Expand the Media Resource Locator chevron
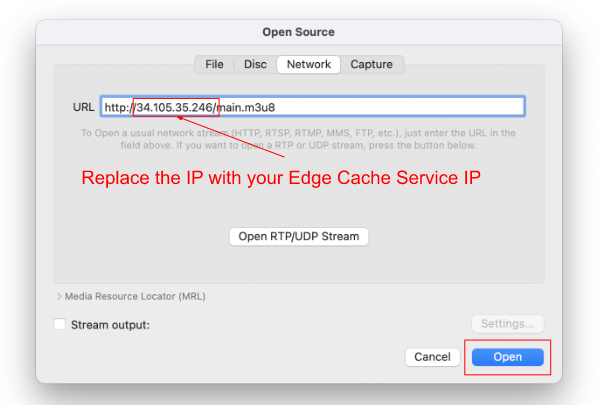Image resolution: width=602 pixels, height=405 pixels. pos(59,296)
